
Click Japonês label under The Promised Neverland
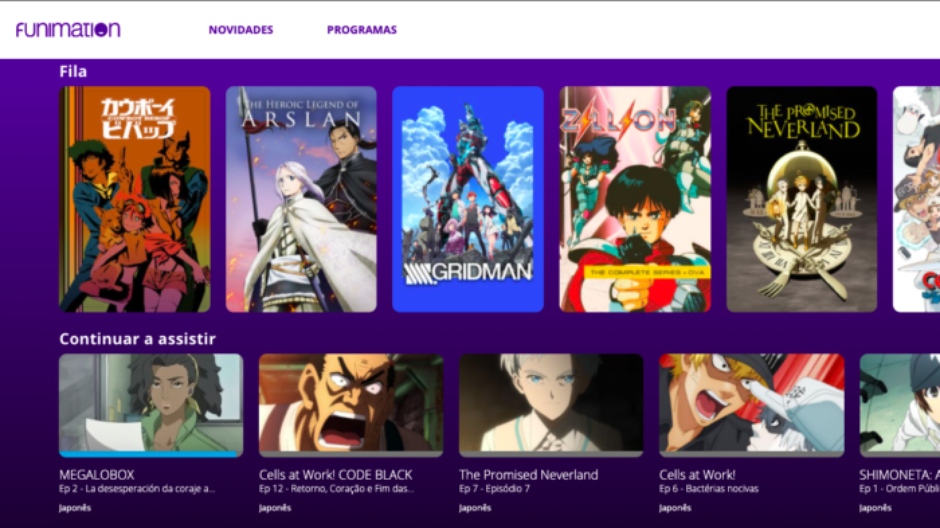[x=475, y=508]
